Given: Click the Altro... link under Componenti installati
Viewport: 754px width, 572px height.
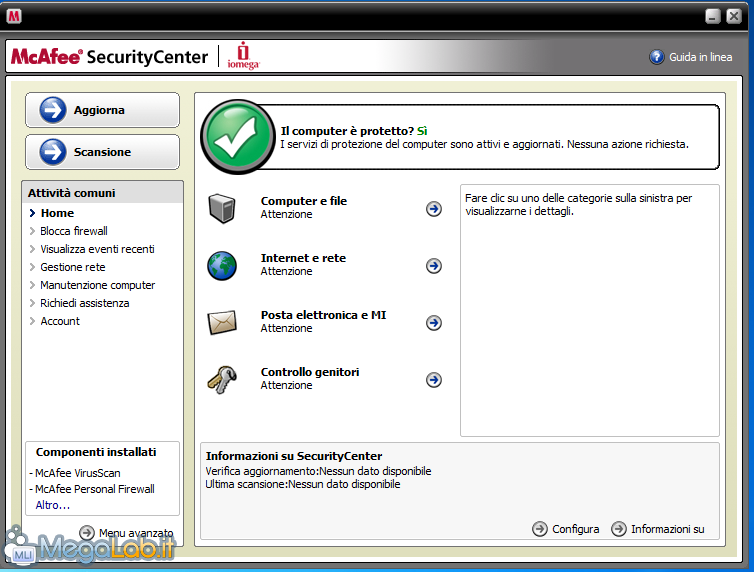Looking at the screenshot, I should 53,505.
